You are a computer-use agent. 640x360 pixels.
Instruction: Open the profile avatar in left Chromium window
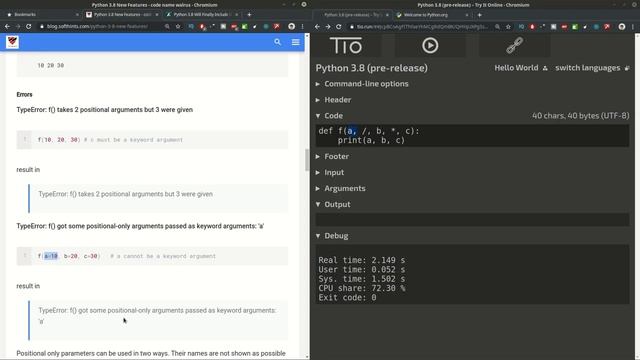(291, 26)
